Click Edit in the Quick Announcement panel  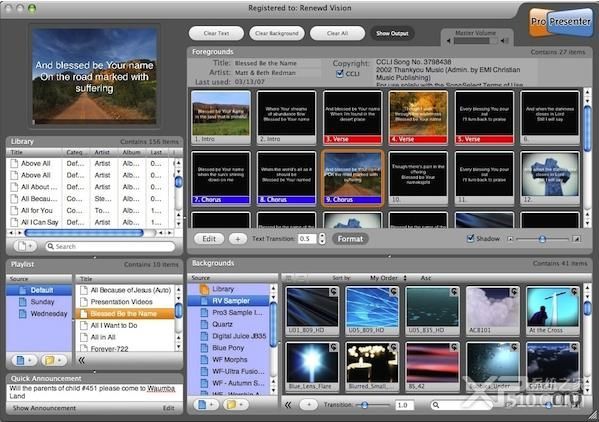[x=168, y=408]
